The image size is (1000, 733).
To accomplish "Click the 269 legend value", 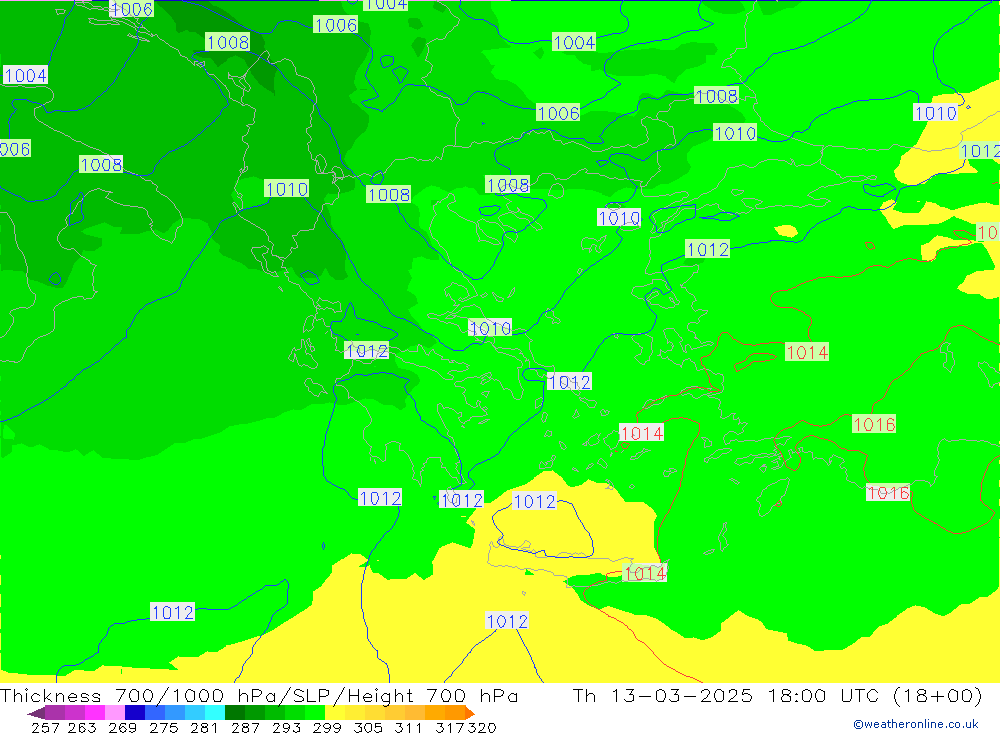I will point(122,727).
